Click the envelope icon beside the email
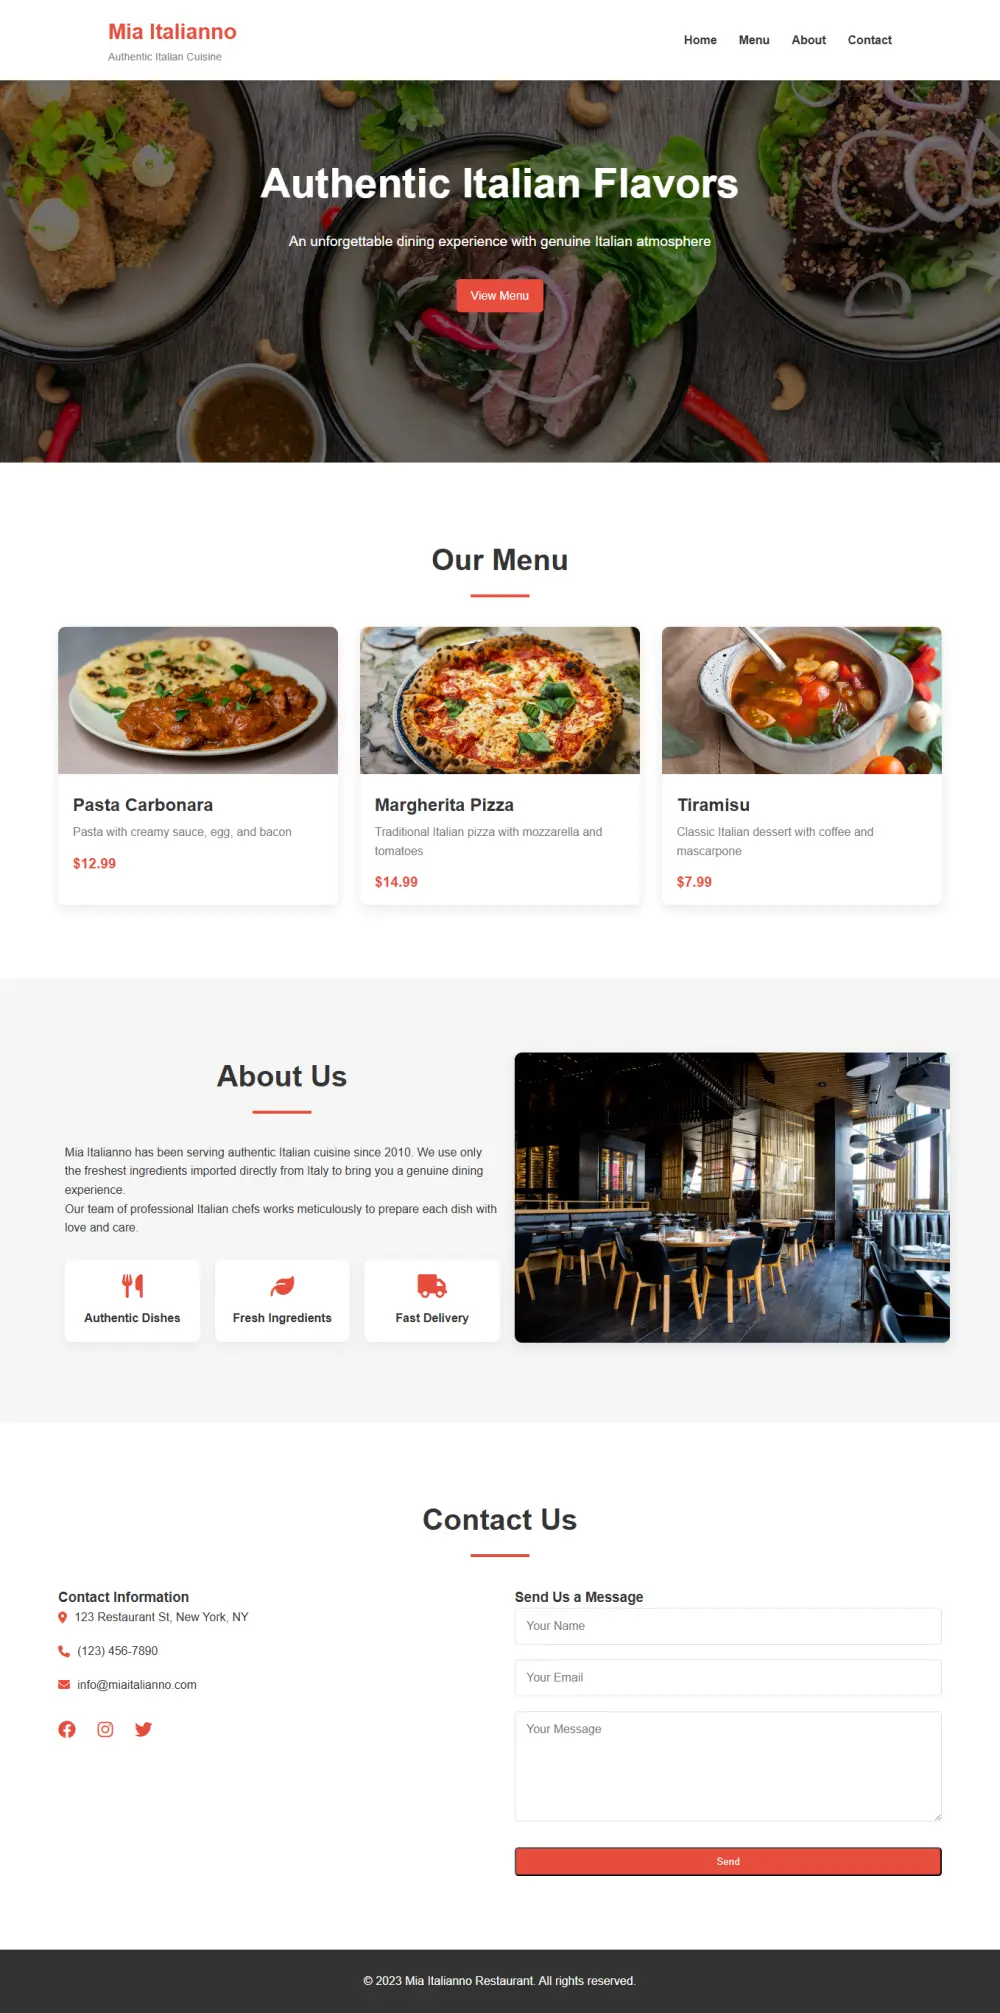 point(64,1685)
